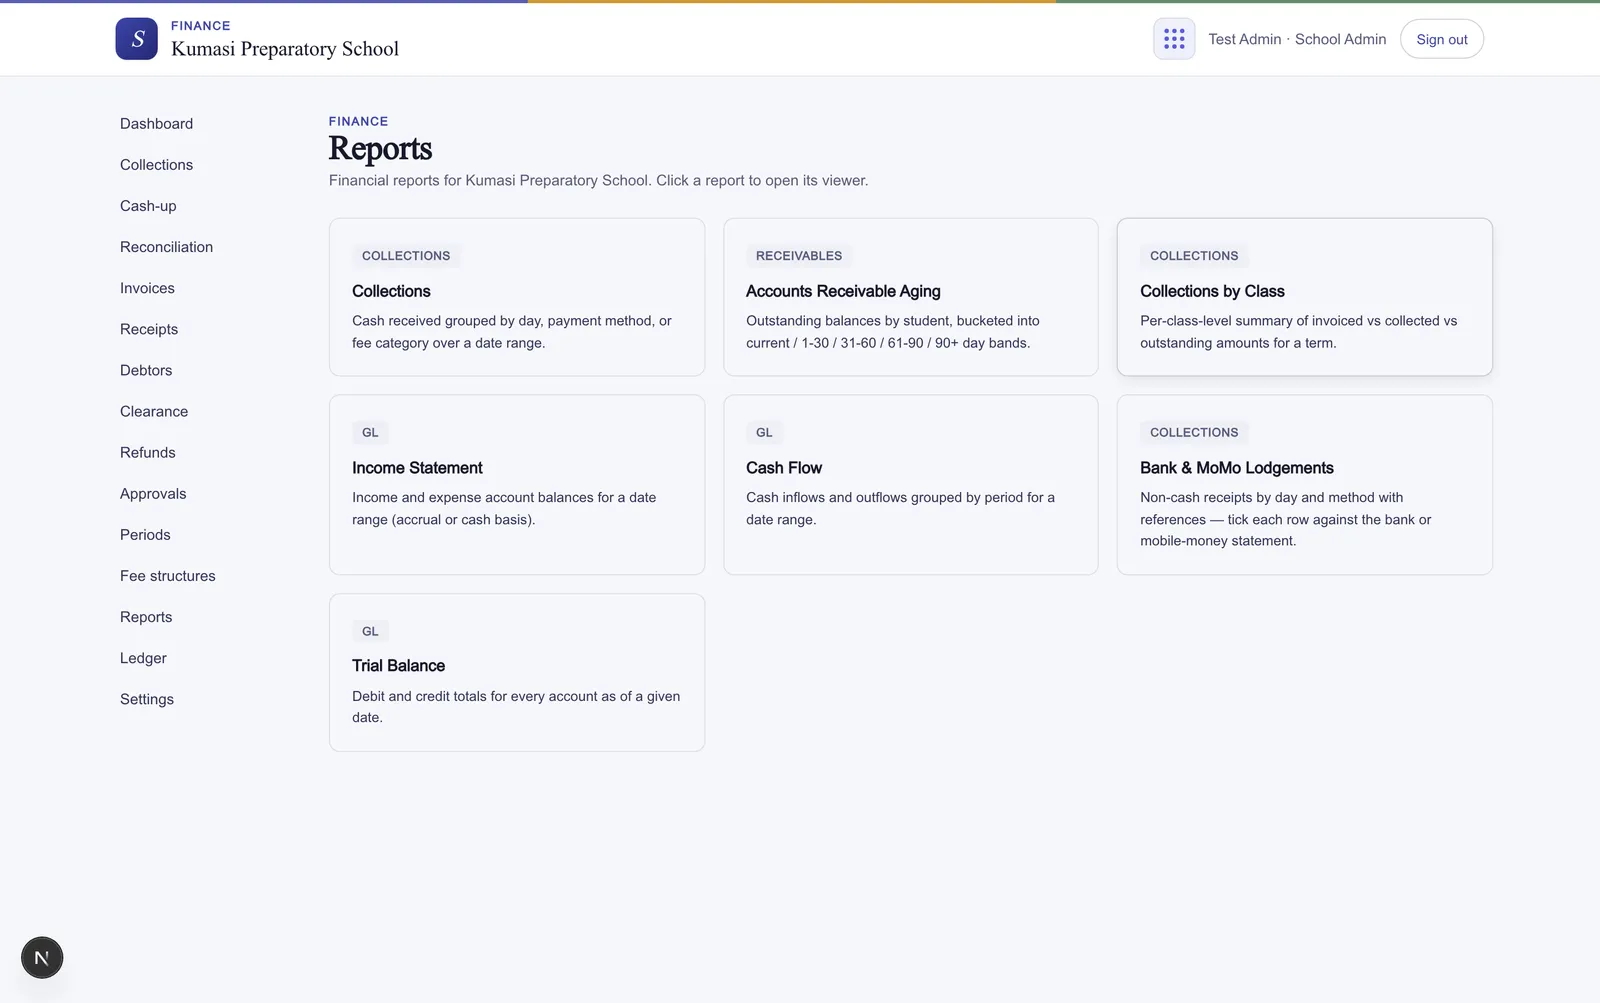
Task: Click 'Debit and credit totals' description
Action: point(516,707)
